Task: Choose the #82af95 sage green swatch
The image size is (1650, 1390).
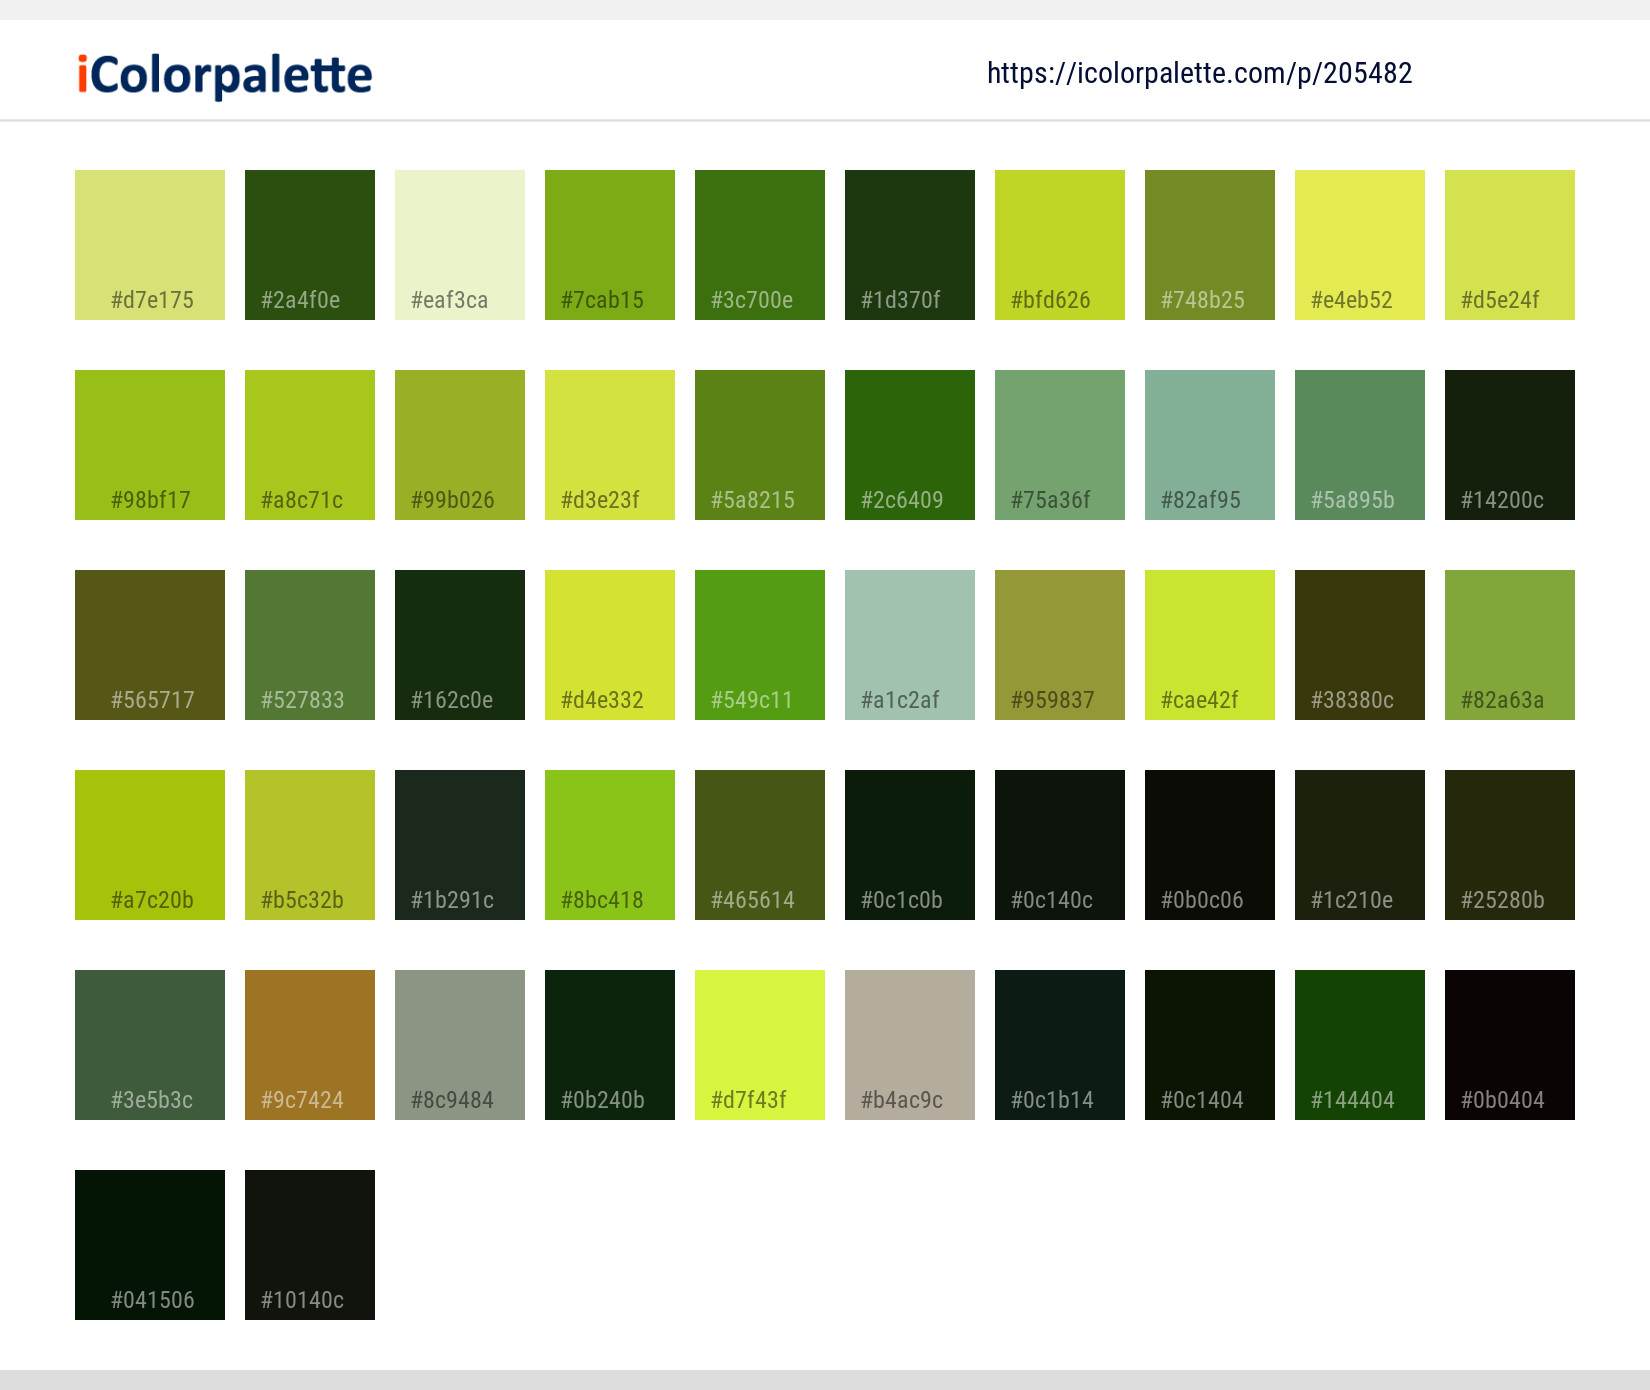Action: (1210, 445)
